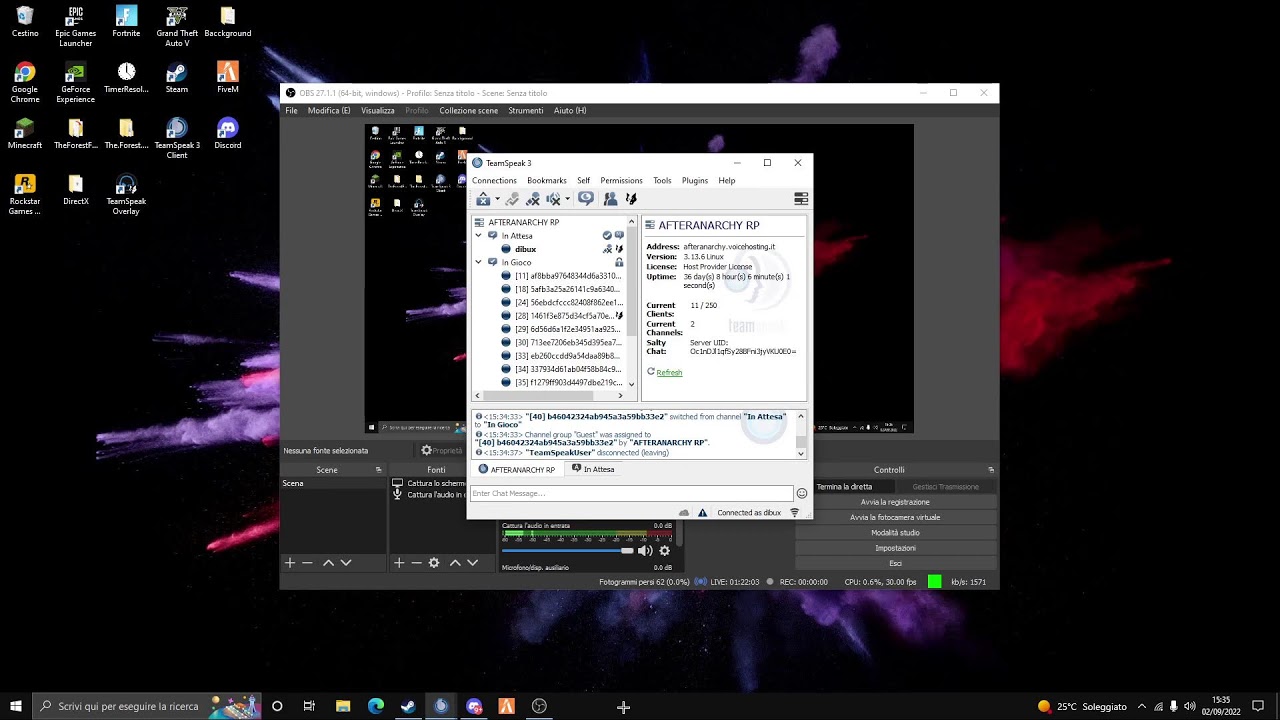1280x720 pixels.
Task: Click Avvia la registrazione in OBS
Action: pos(895,502)
